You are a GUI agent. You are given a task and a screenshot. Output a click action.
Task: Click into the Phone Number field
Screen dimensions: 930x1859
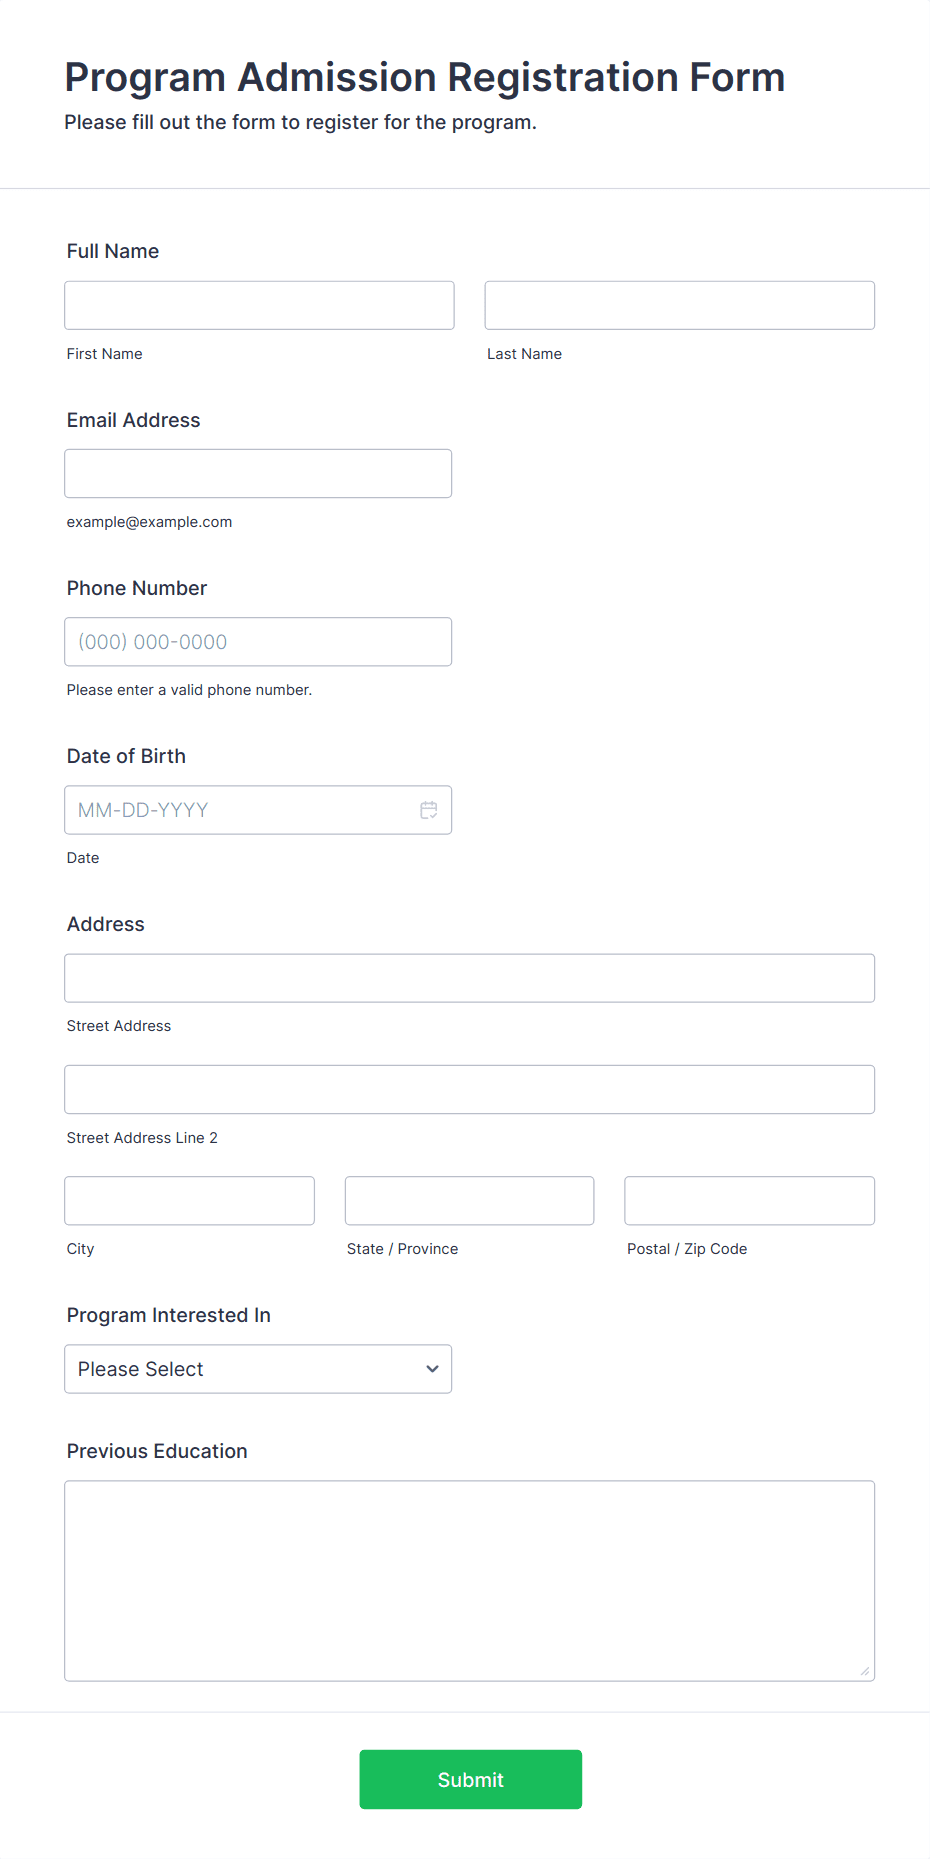pos(258,642)
